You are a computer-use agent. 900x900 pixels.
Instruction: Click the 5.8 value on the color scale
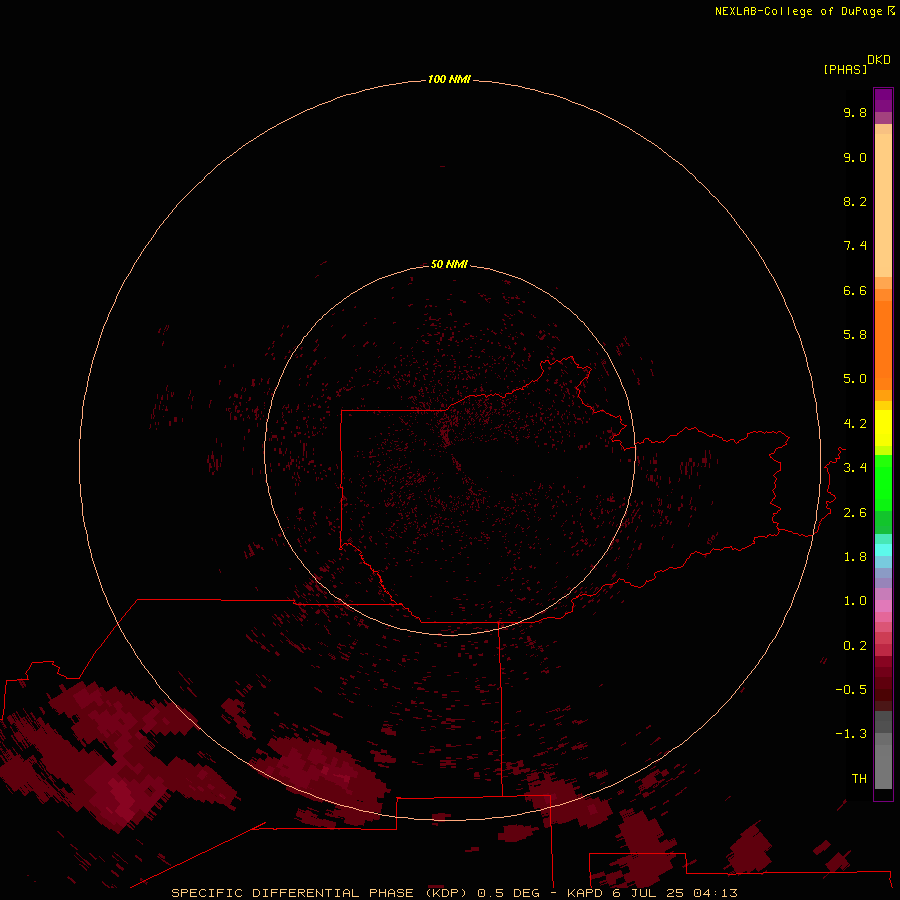coord(855,335)
